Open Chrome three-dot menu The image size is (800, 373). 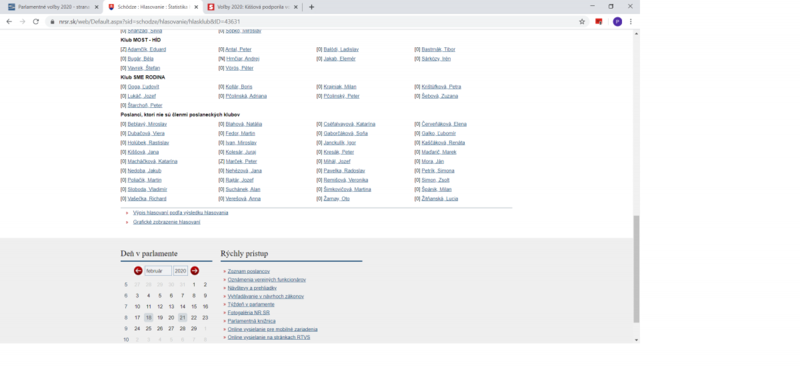pos(631,21)
